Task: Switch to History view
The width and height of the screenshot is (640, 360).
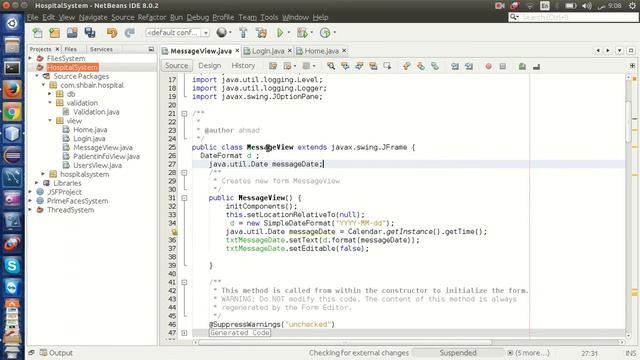Action: tap(243, 65)
